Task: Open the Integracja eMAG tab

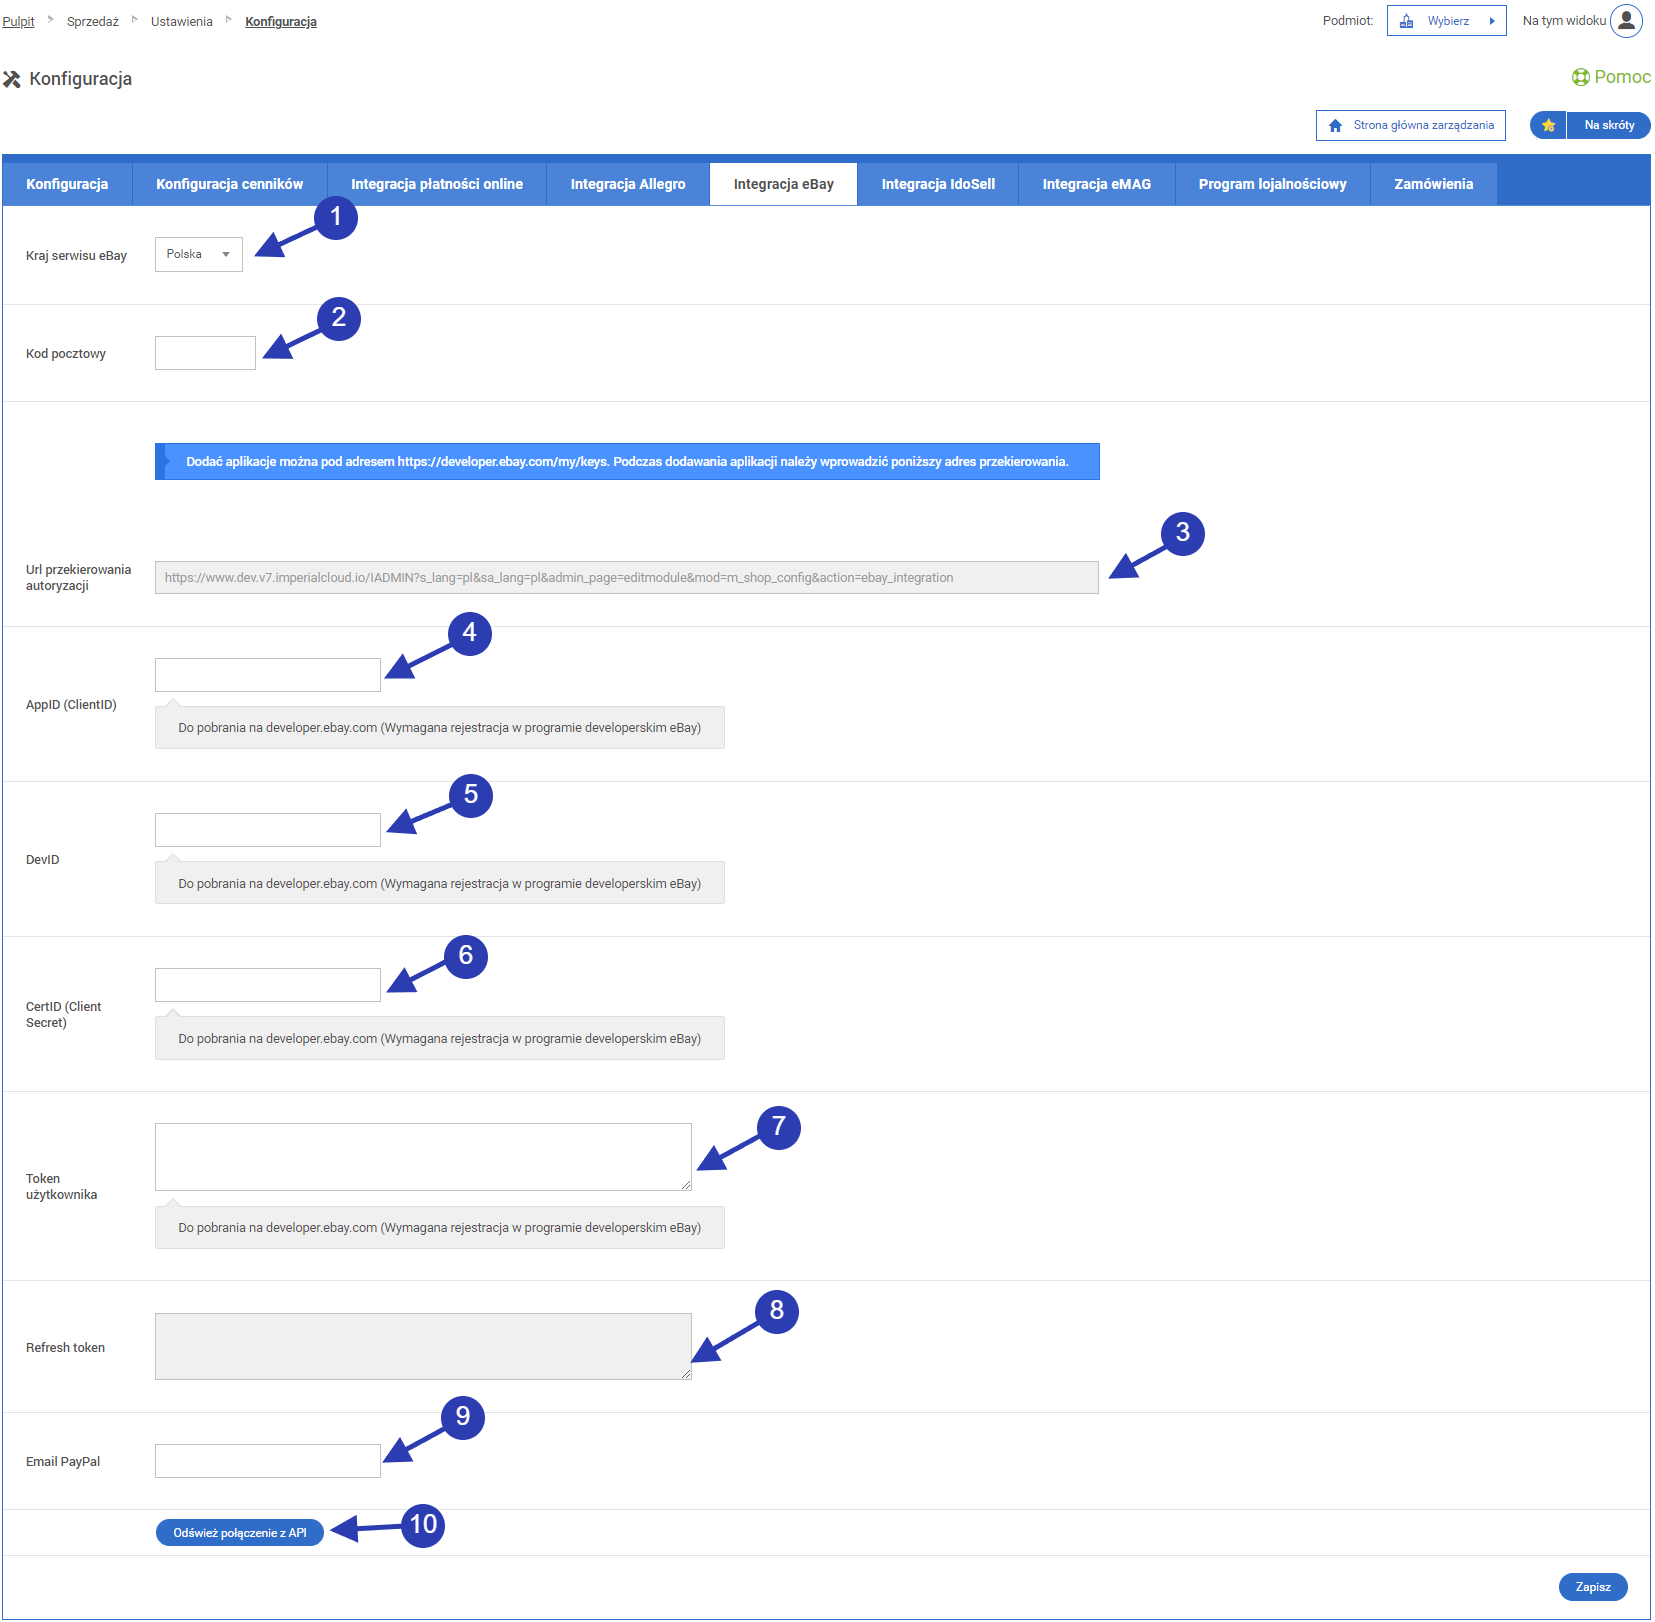Action: point(1096,184)
